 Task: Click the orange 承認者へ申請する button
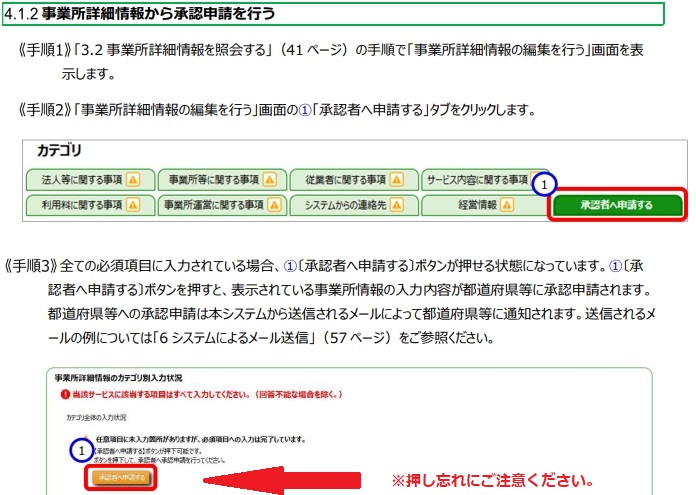(121, 478)
